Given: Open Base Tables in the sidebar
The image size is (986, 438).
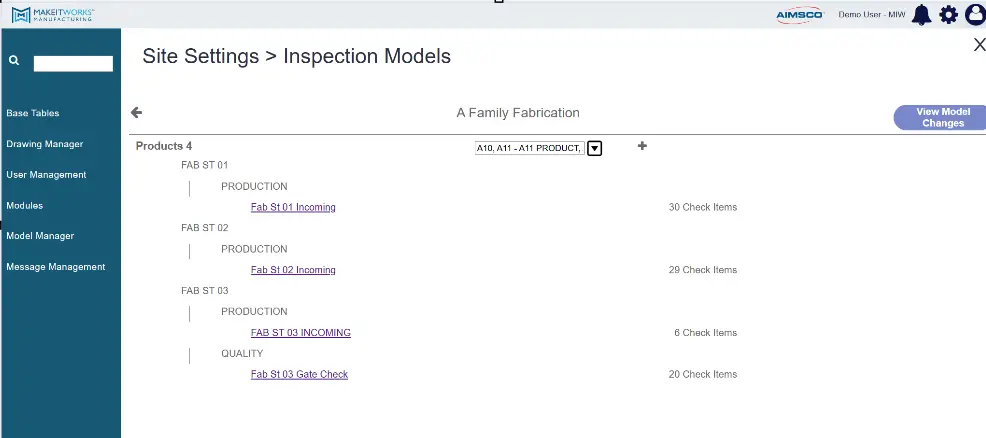Looking at the screenshot, I should [33, 113].
